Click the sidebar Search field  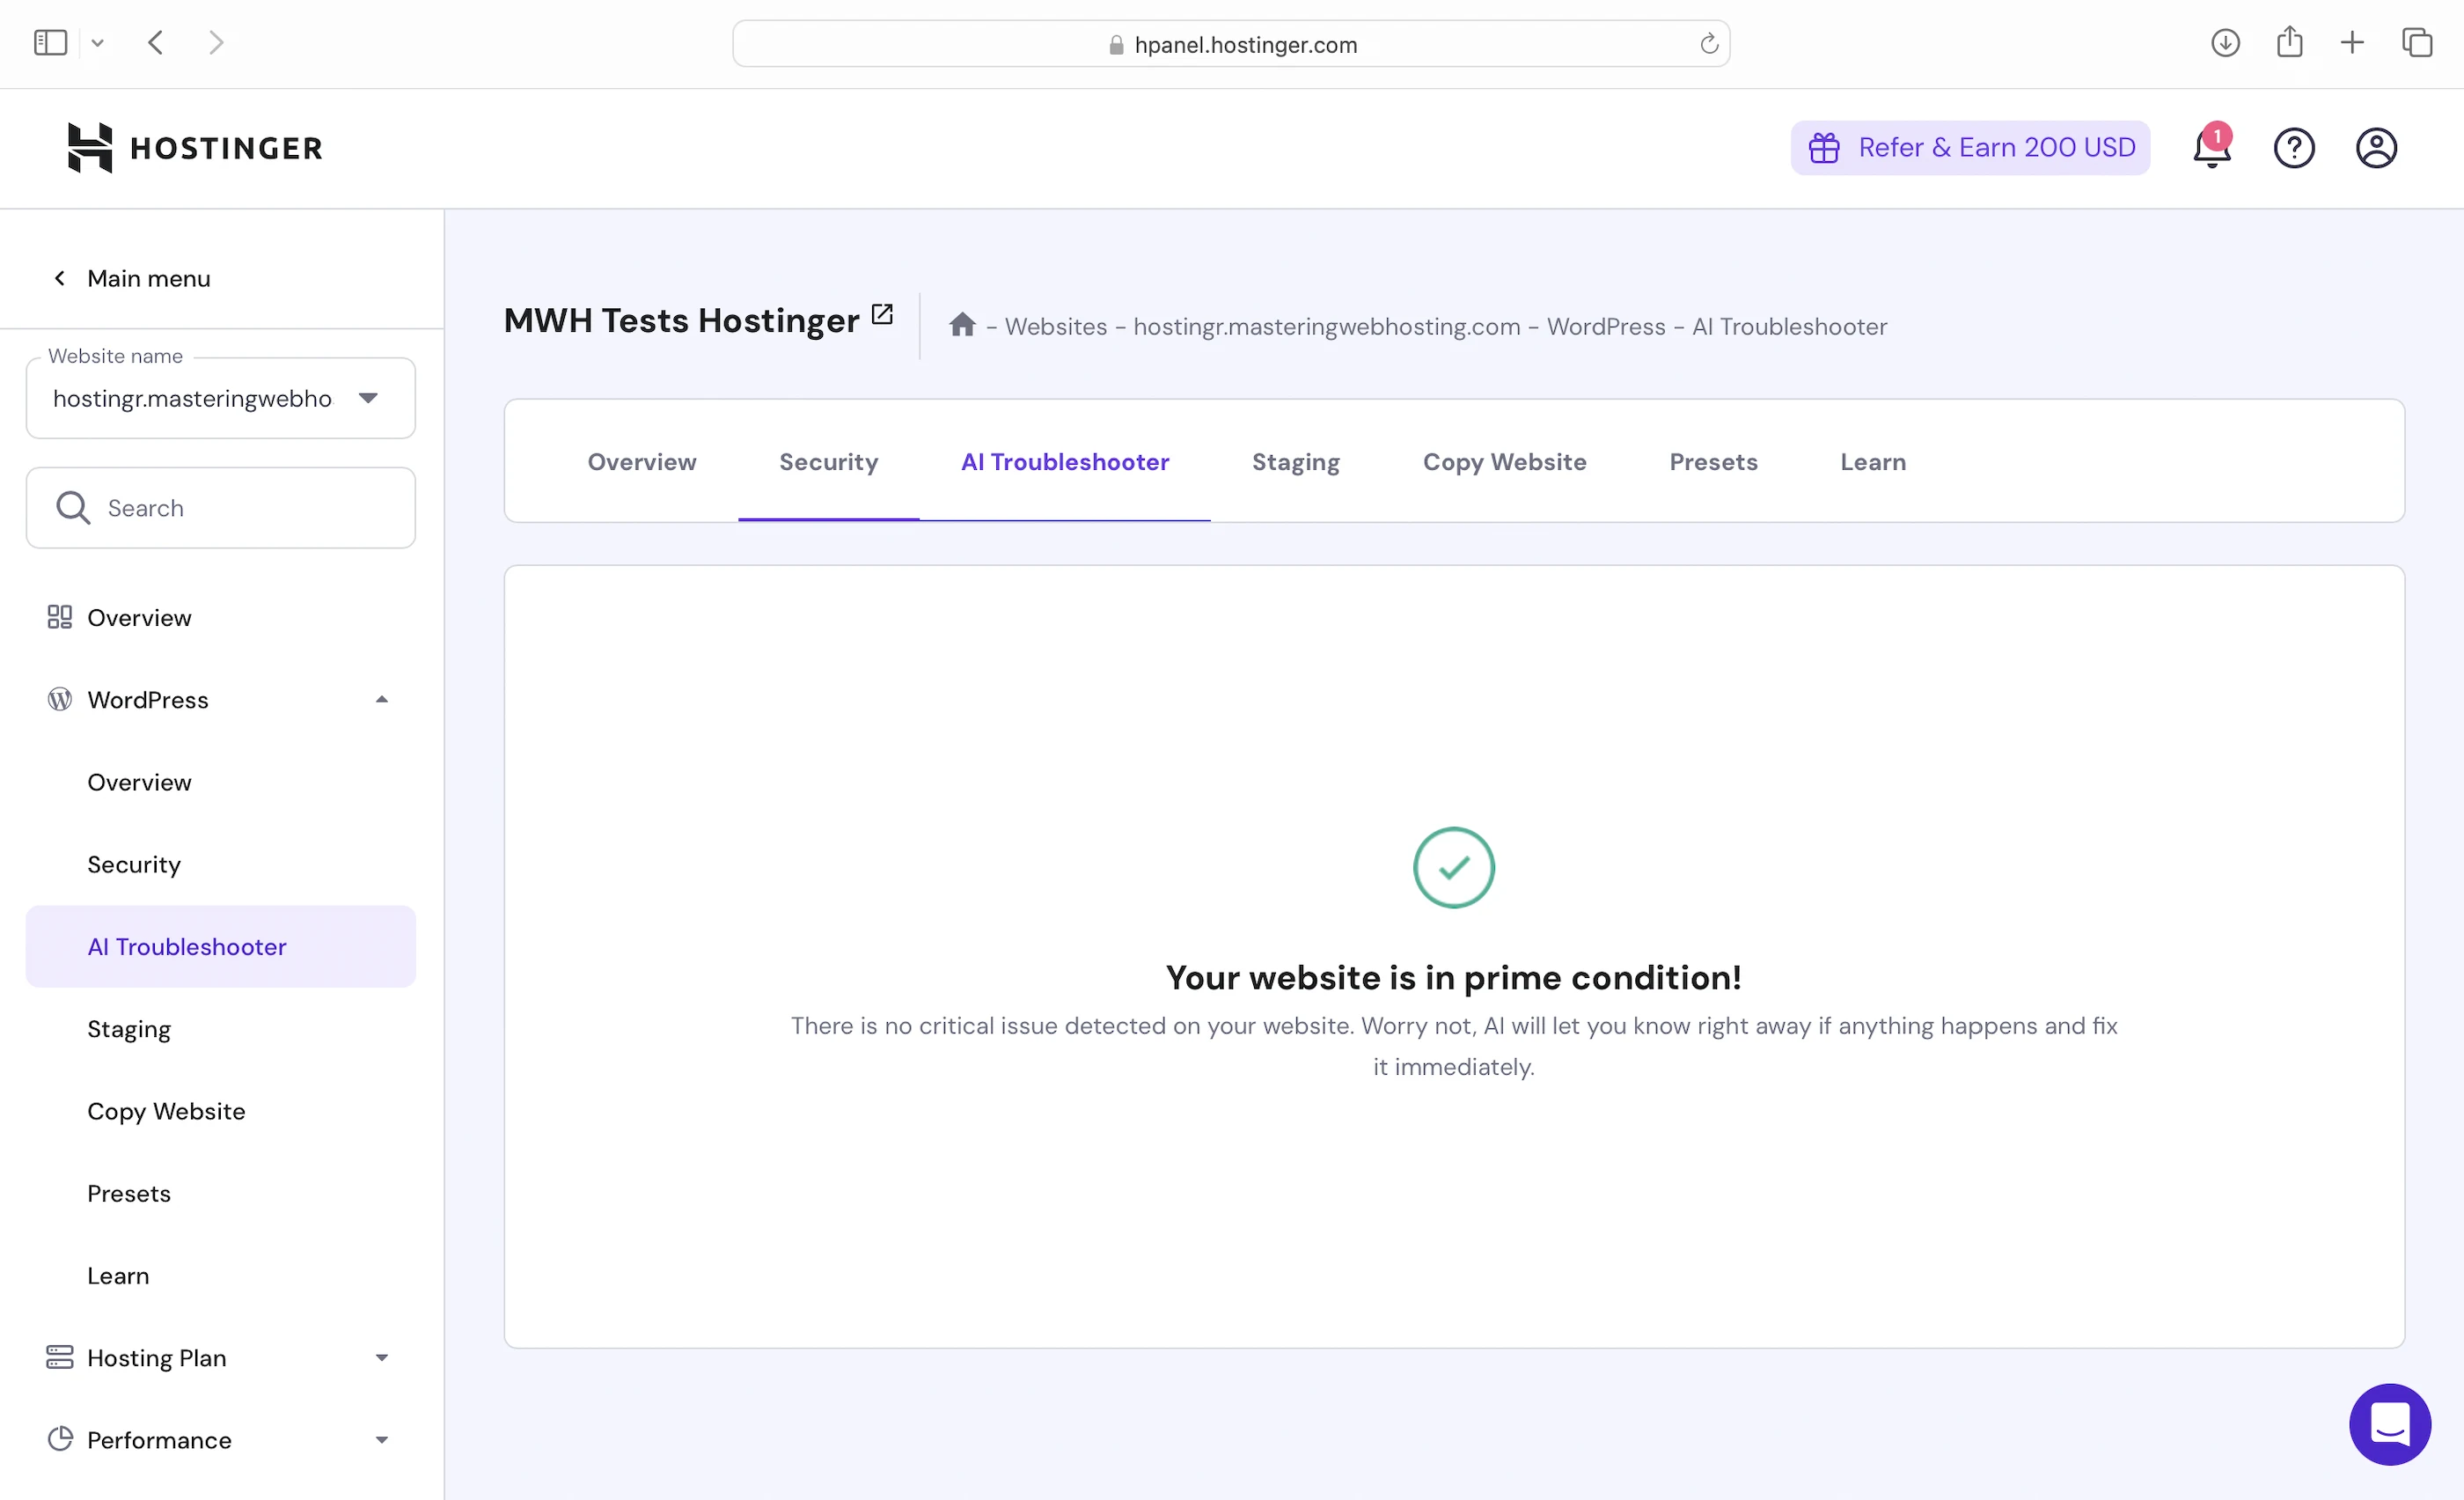[x=220, y=508]
